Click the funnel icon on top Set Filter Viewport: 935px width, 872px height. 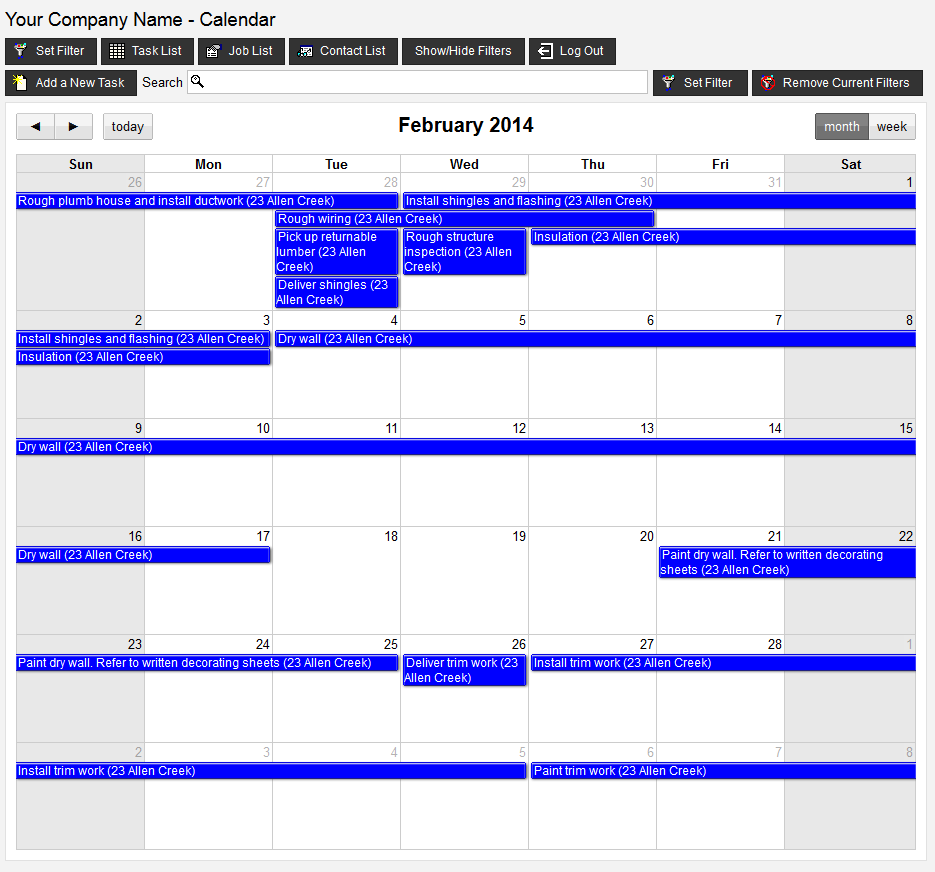(20, 51)
